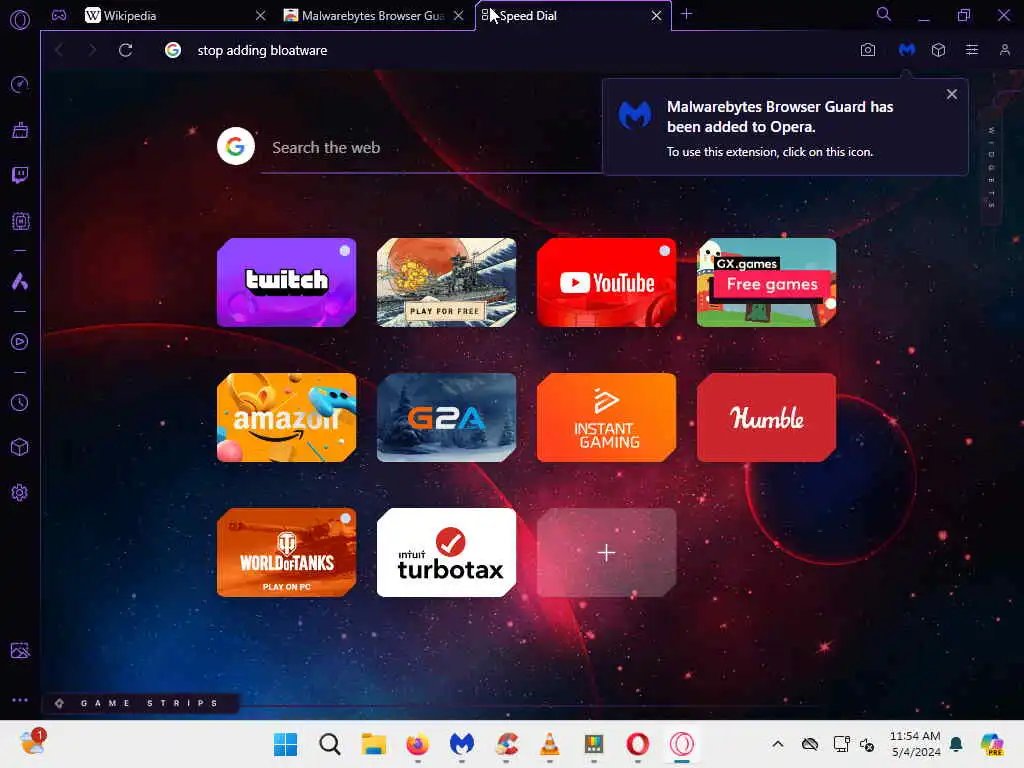Open a new tab with plus button
Screen dimensions: 1024x768
click(686, 14)
